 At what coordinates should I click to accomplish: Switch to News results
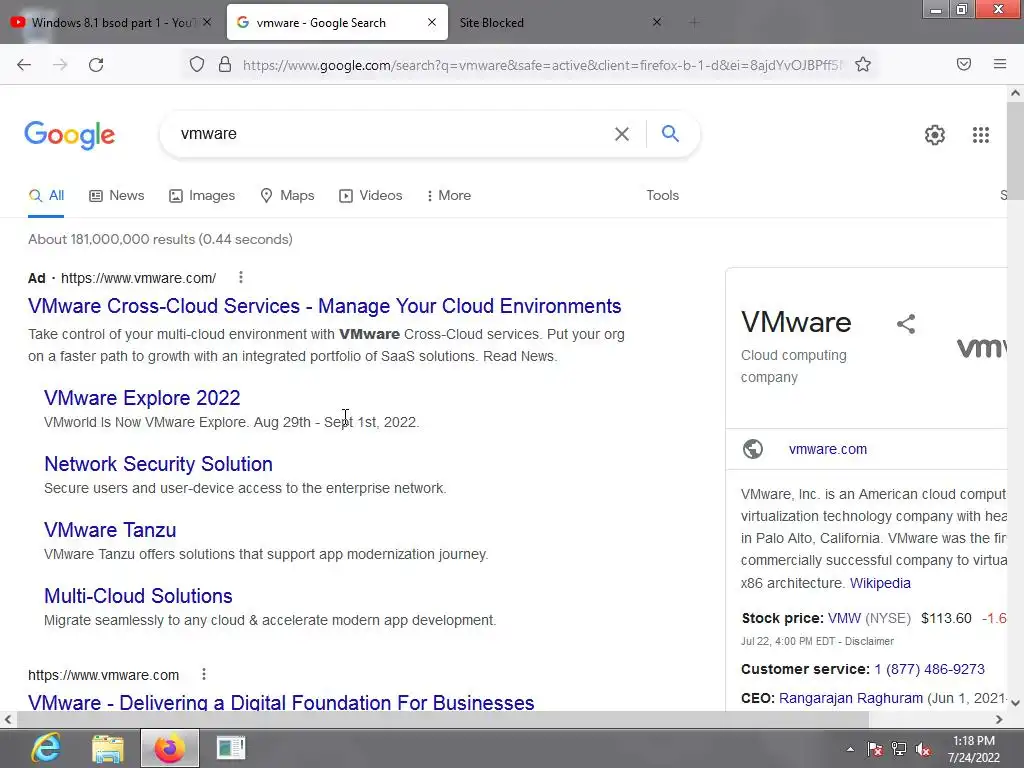click(x=117, y=195)
